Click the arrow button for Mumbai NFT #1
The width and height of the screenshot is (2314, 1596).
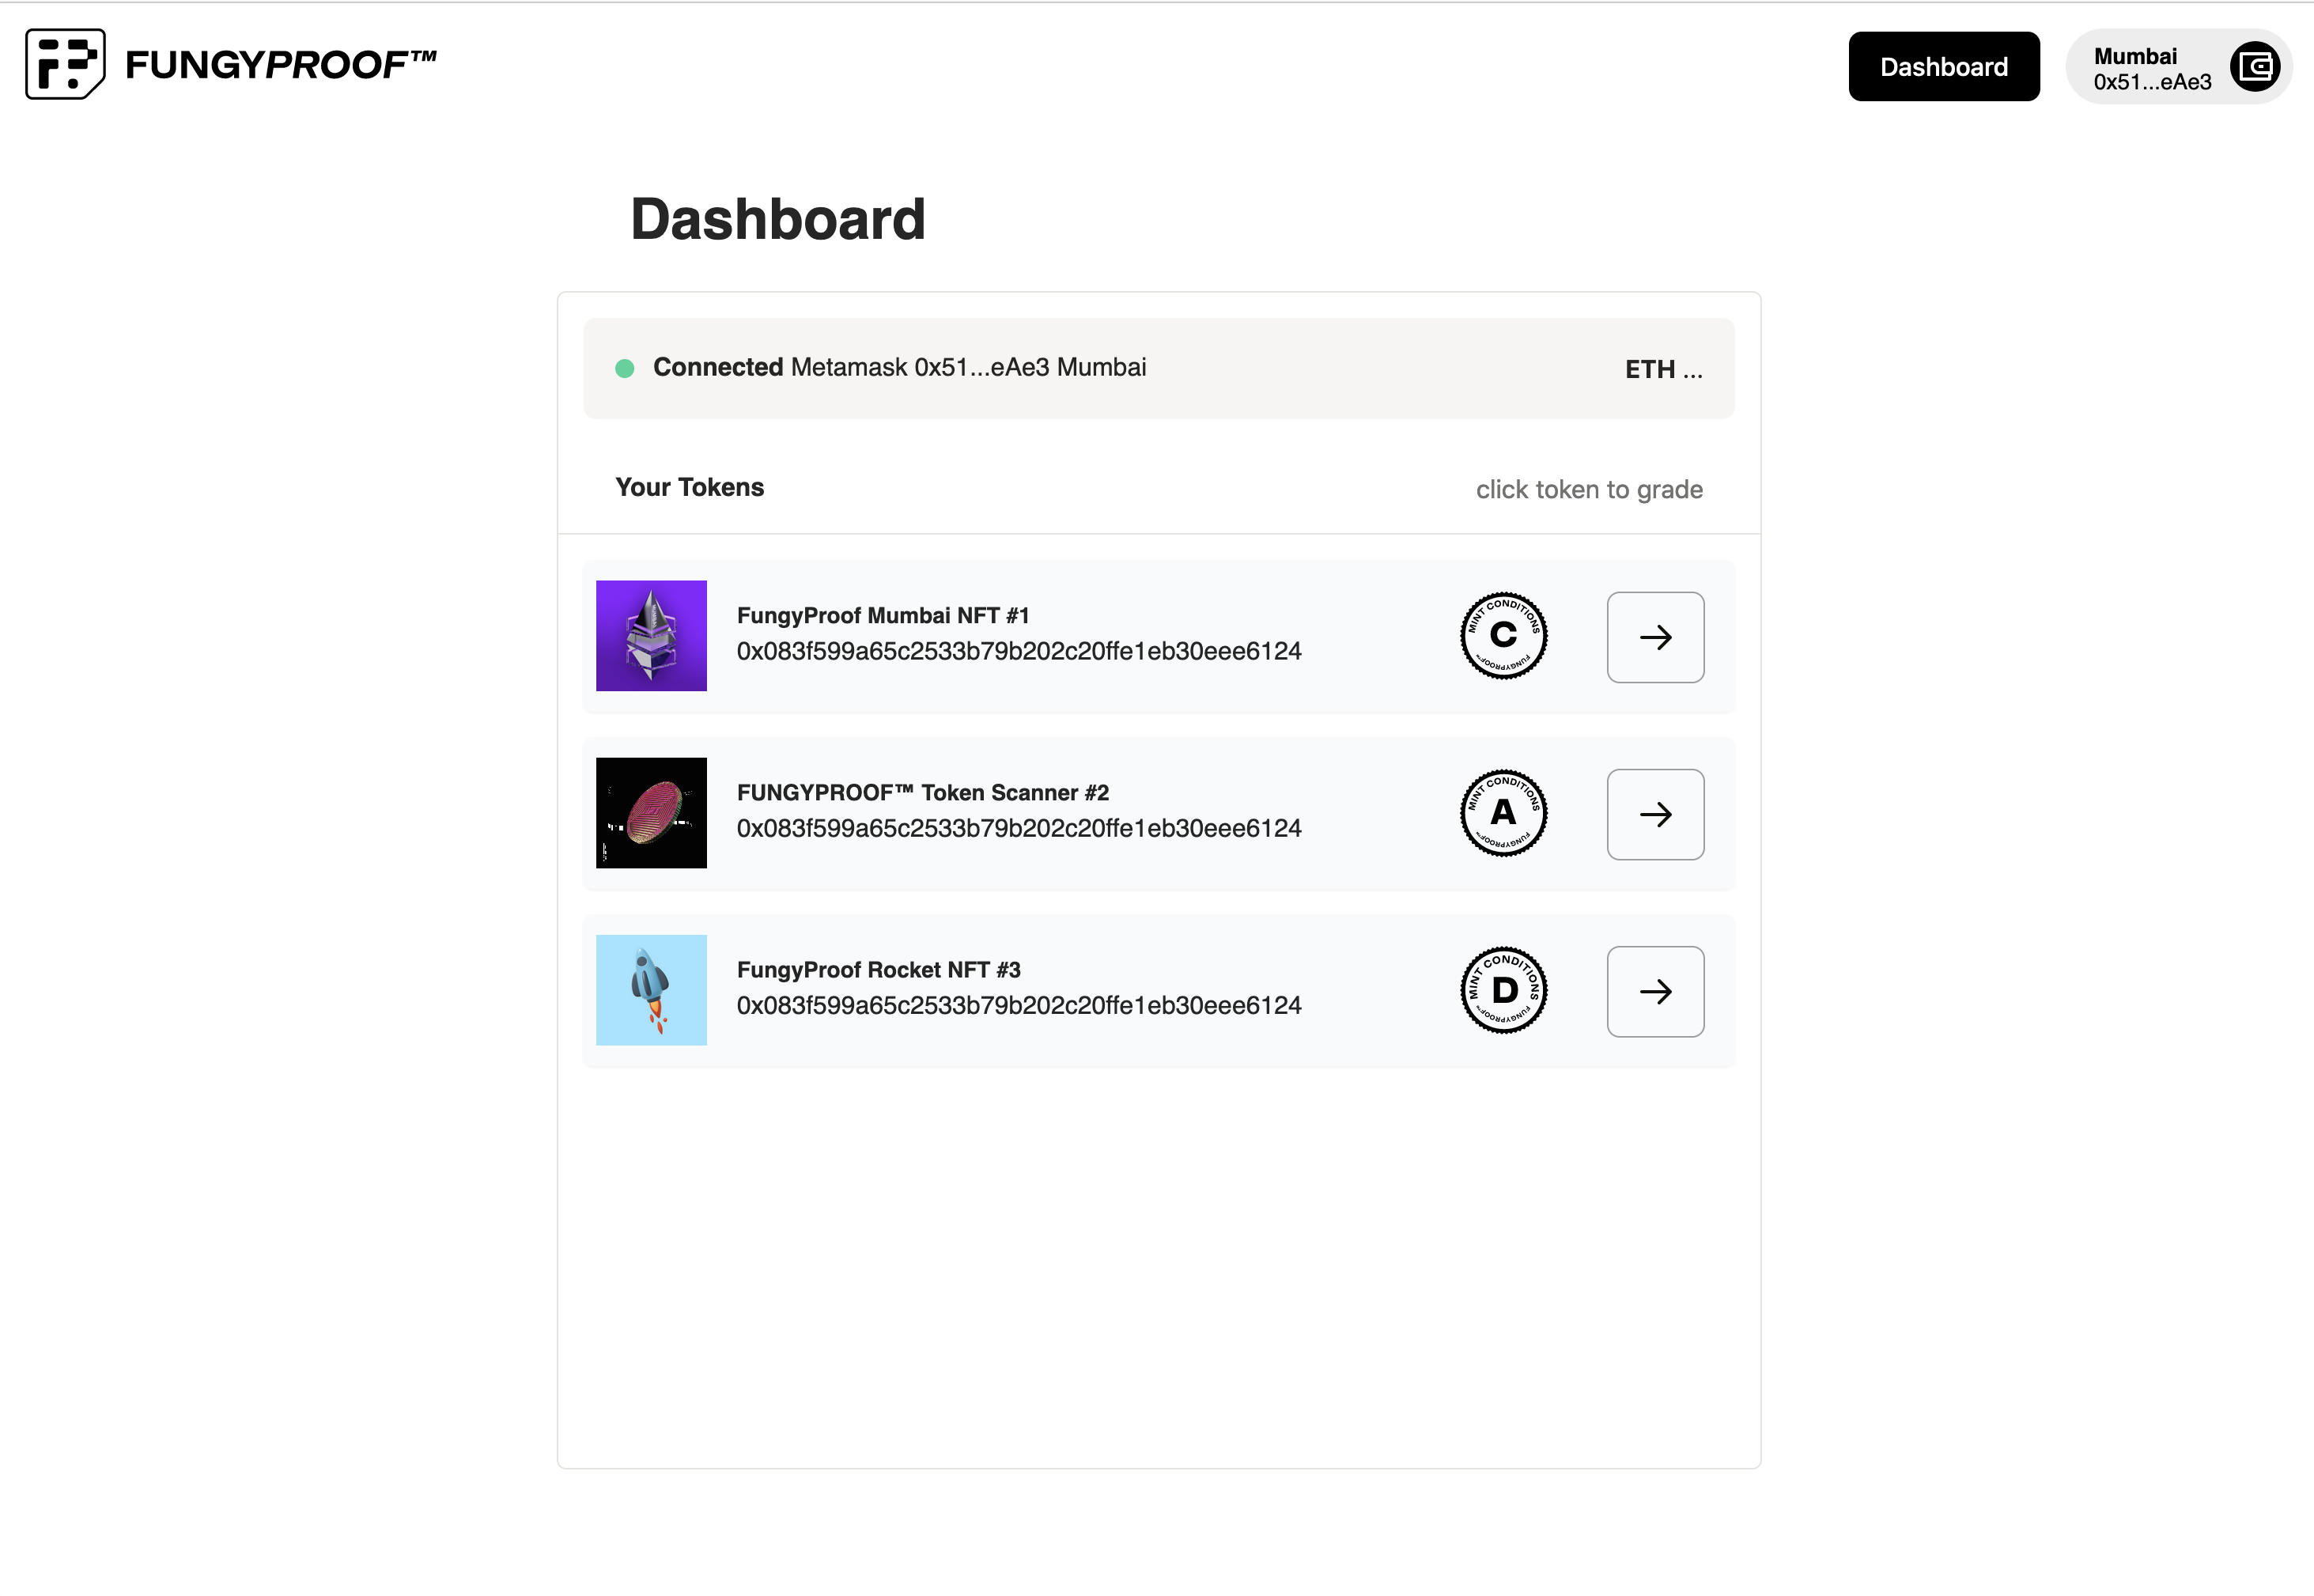click(1655, 637)
